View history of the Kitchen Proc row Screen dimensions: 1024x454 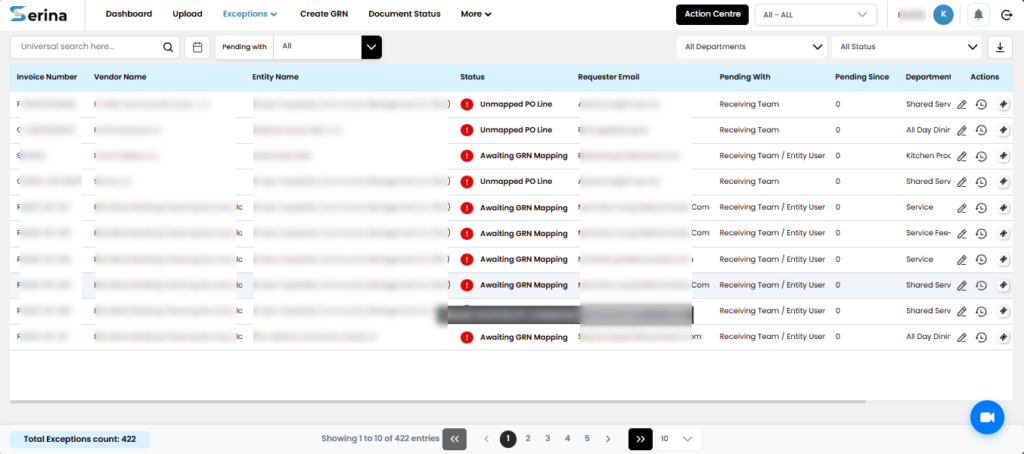pyautogui.click(x=981, y=156)
